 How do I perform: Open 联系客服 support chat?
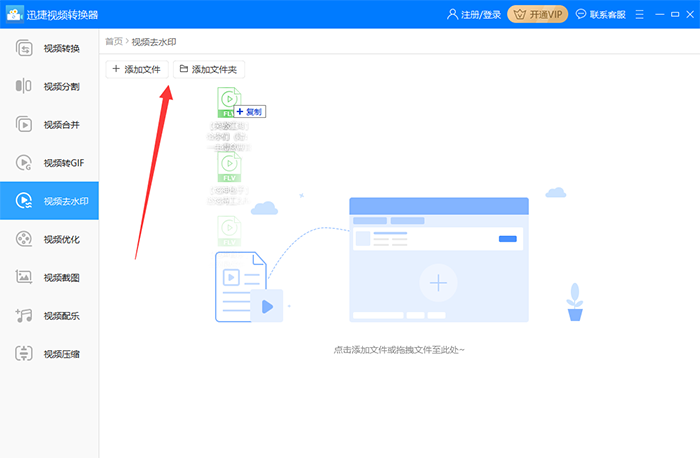pyautogui.click(x=600, y=15)
